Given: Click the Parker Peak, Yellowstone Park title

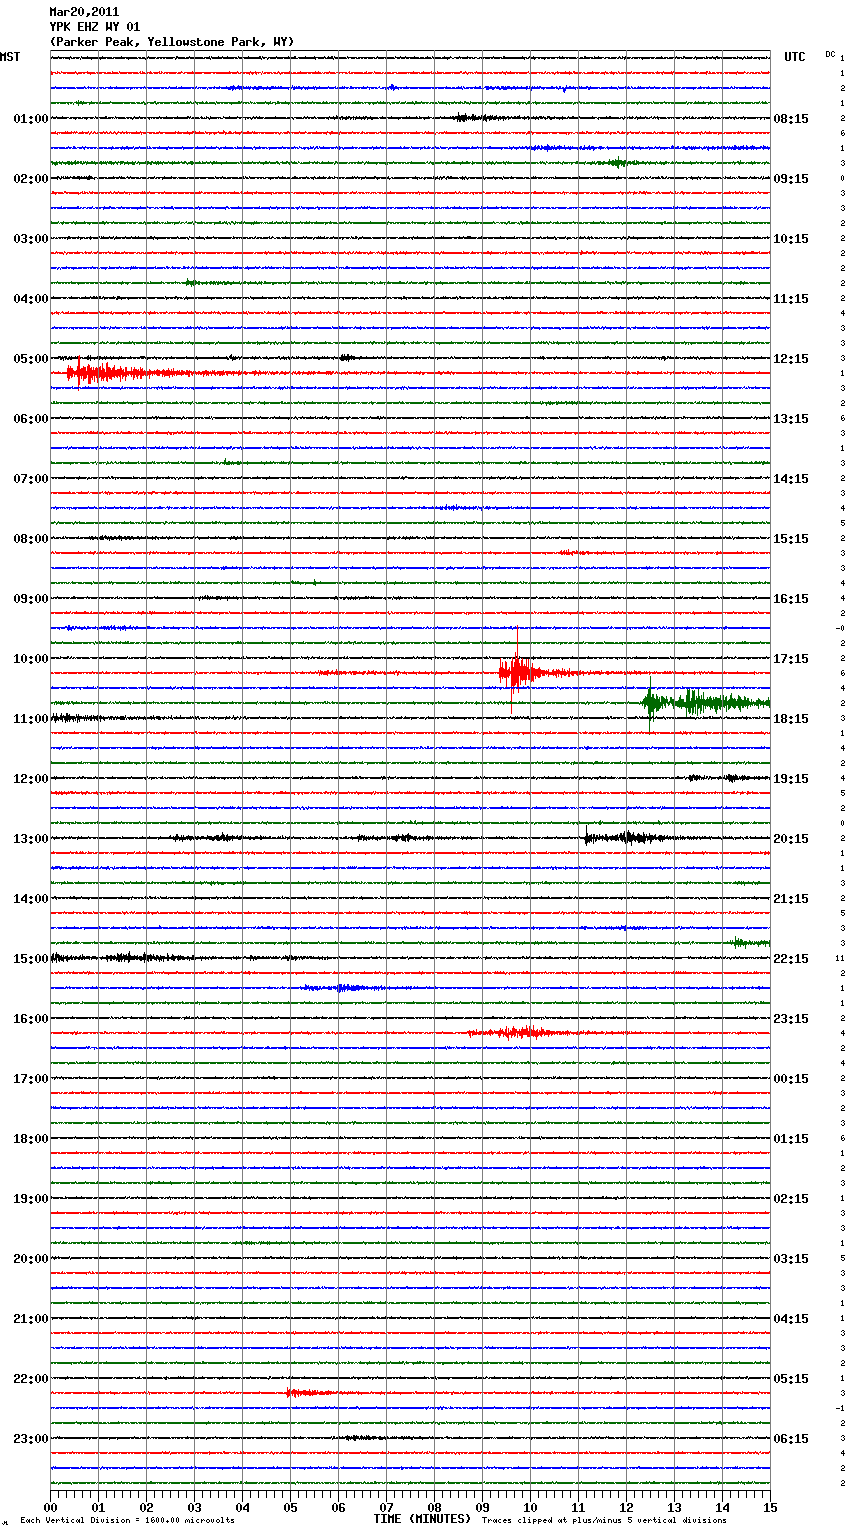Looking at the screenshot, I should pyautogui.click(x=172, y=42).
